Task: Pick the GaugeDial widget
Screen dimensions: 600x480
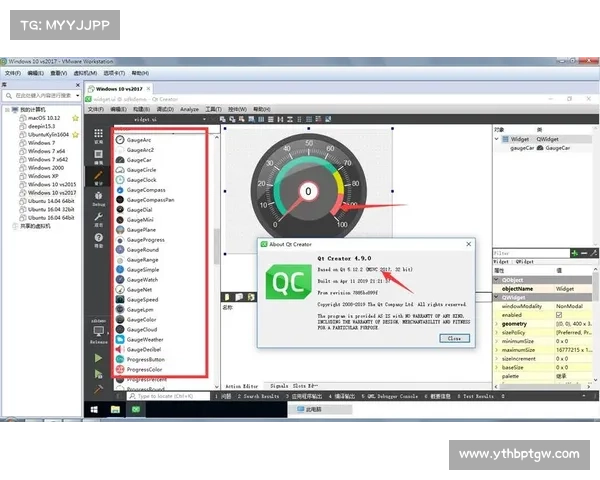Action: point(139,210)
